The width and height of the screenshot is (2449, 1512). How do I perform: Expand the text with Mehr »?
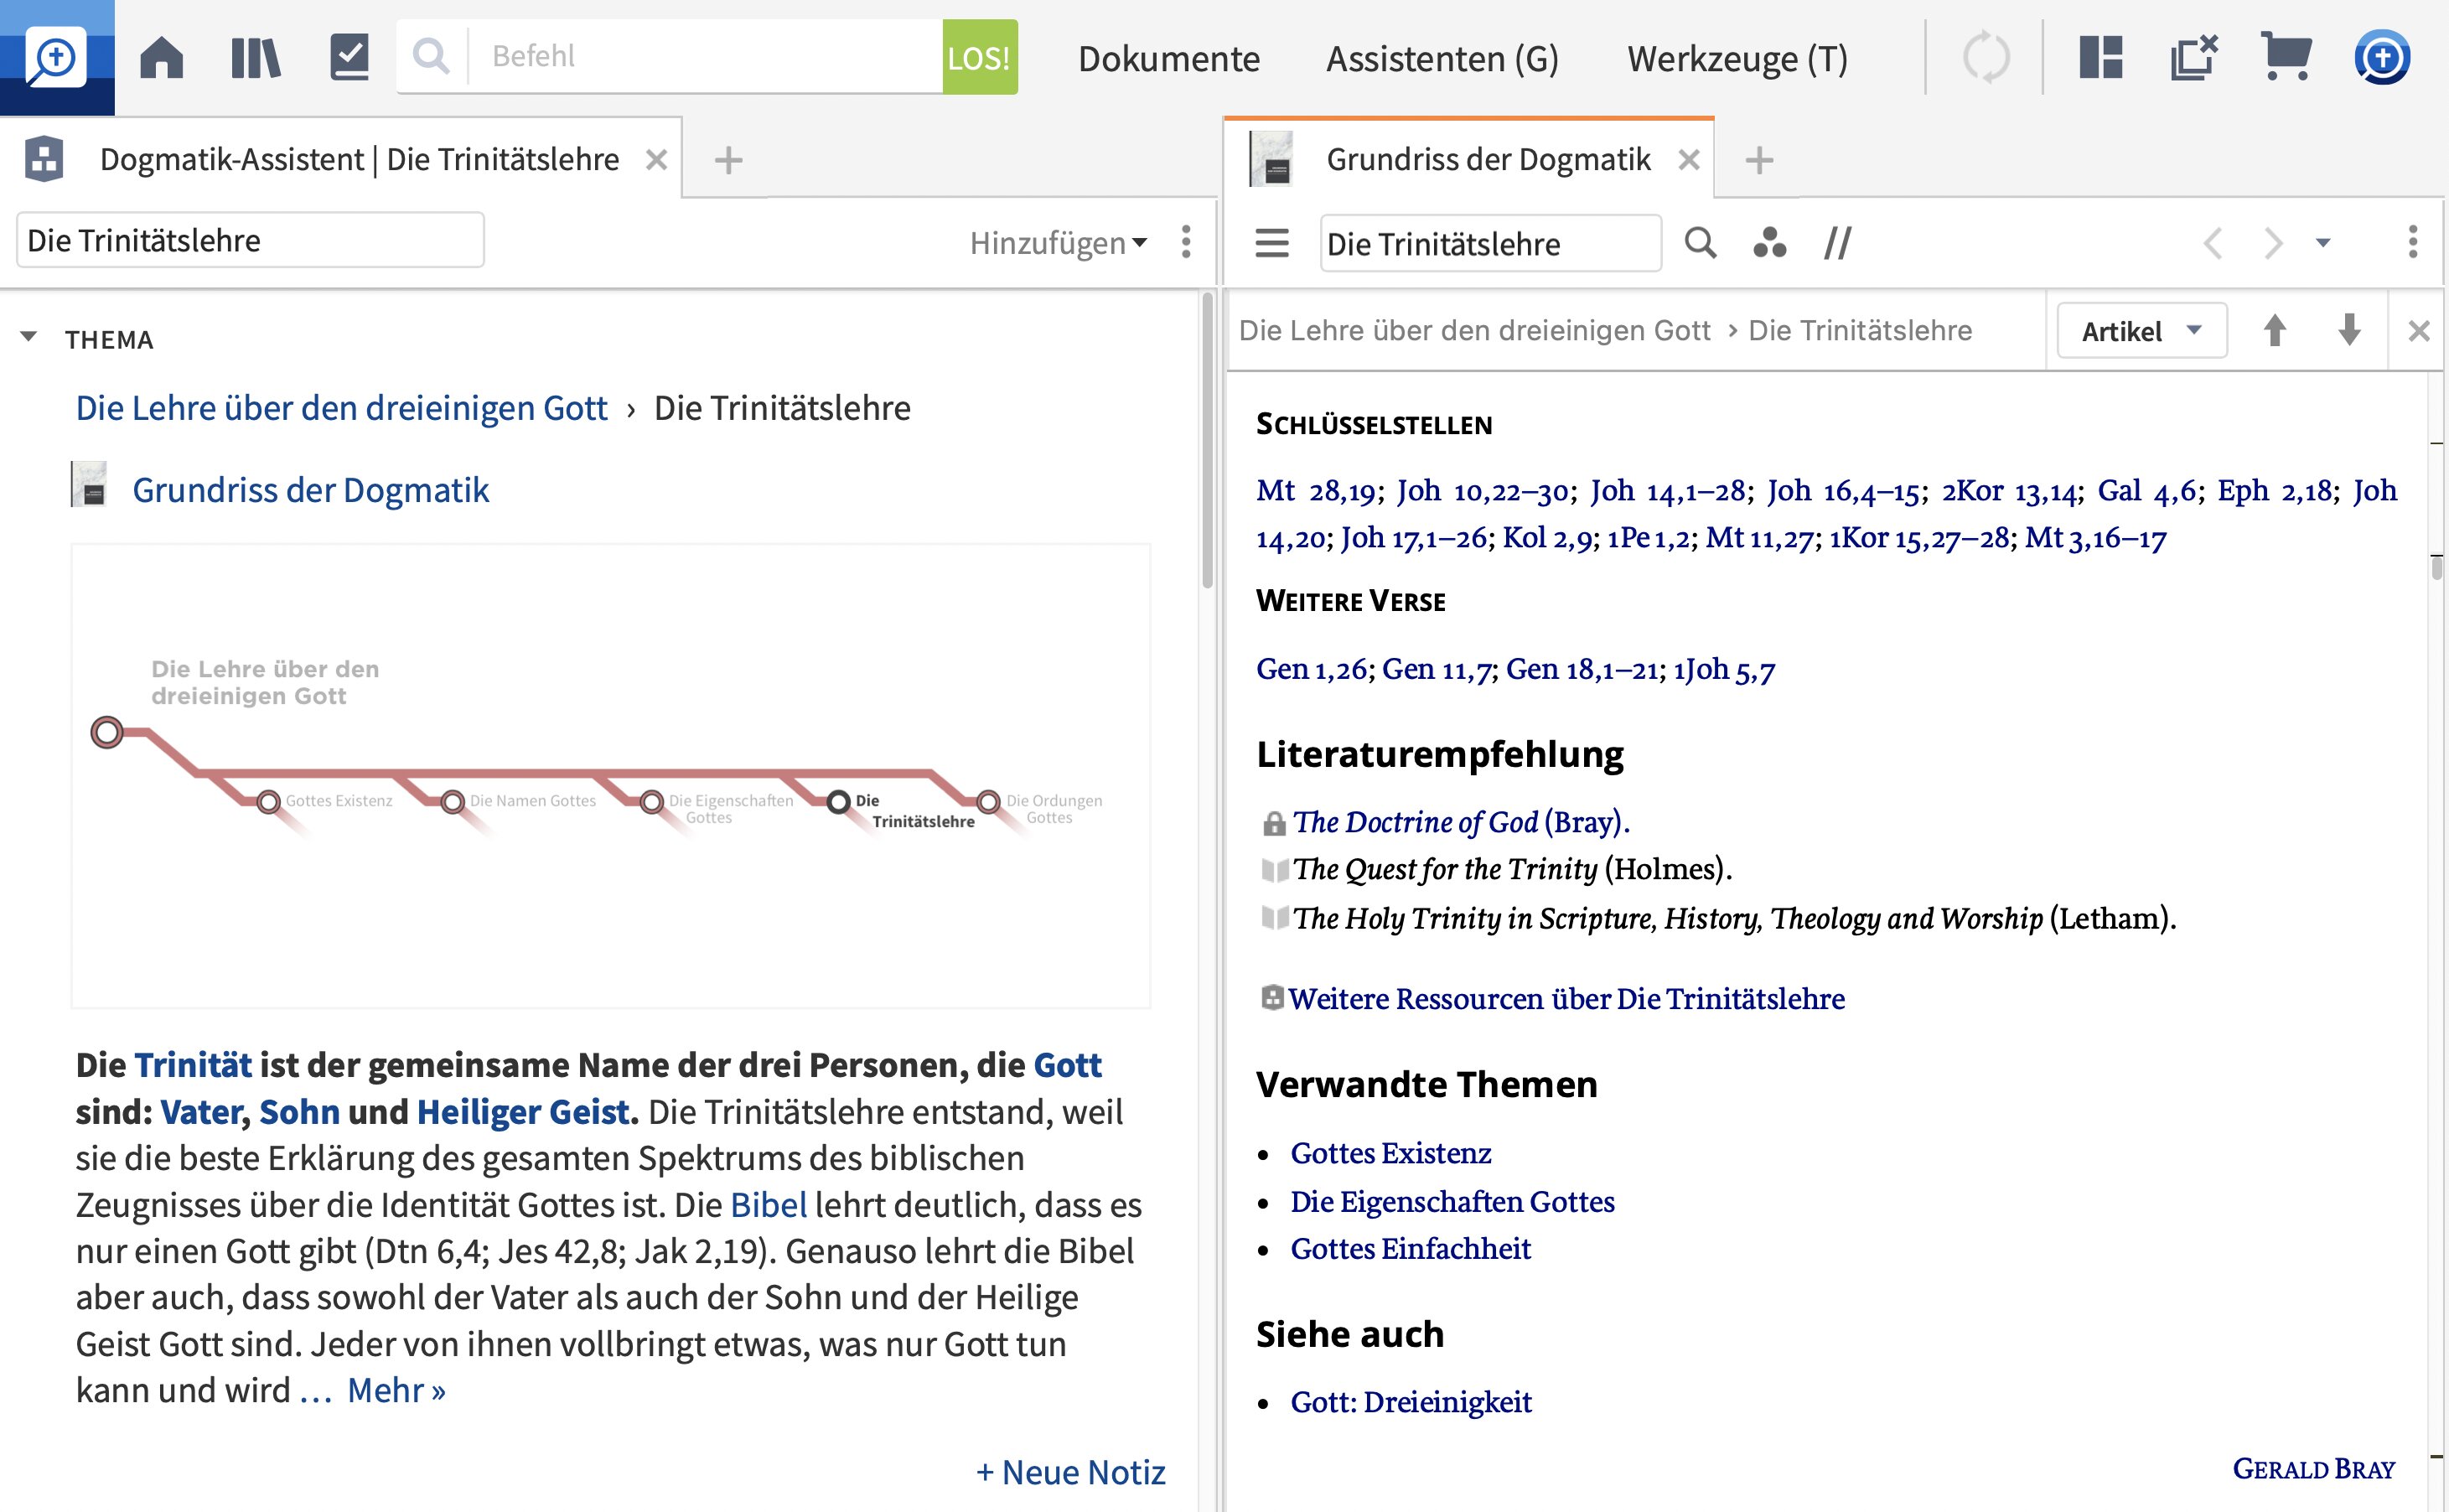(x=396, y=1391)
